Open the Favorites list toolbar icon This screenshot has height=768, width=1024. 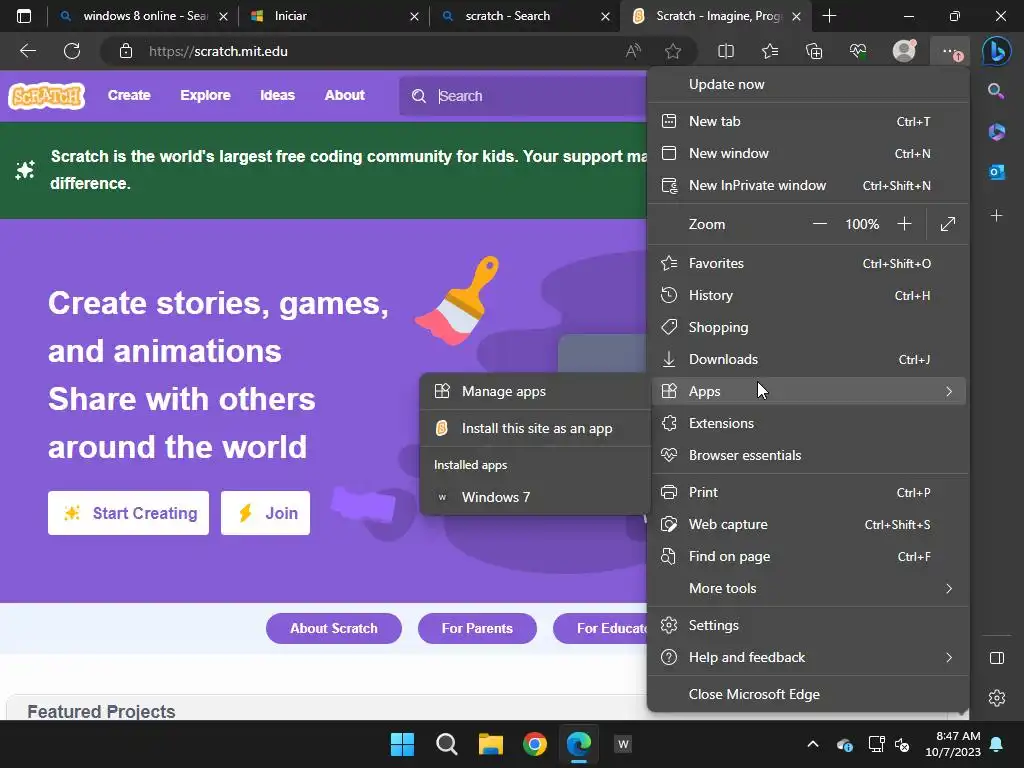pos(770,51)
